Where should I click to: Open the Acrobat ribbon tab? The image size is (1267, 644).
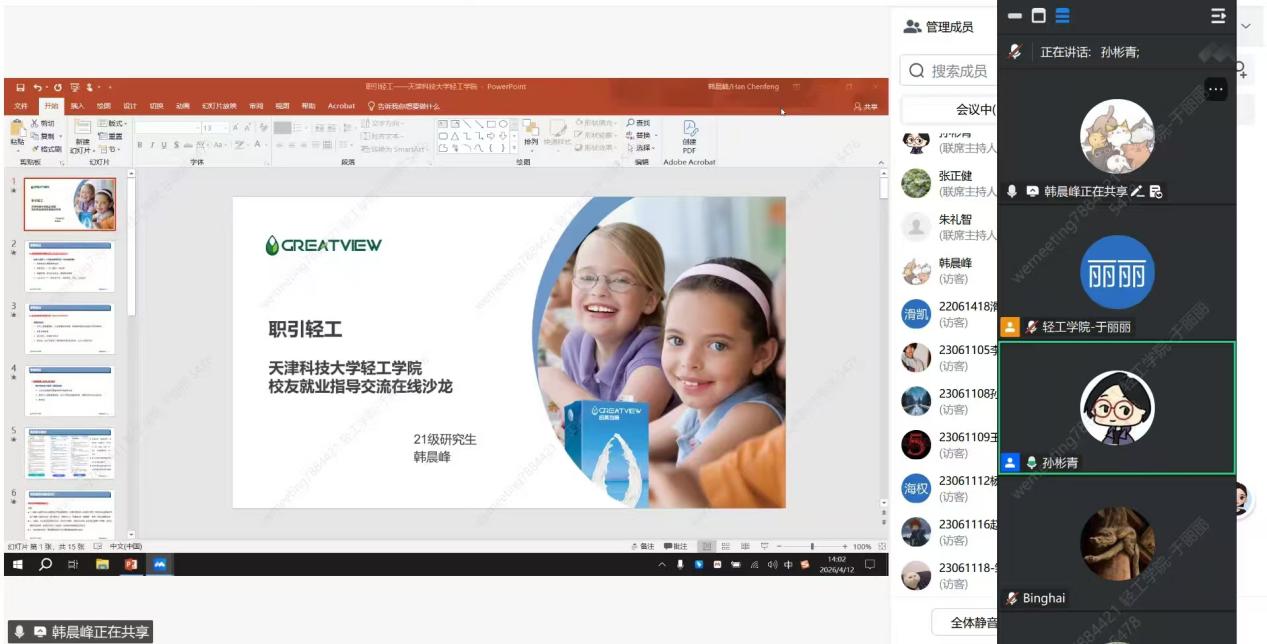tap(341, 106)
